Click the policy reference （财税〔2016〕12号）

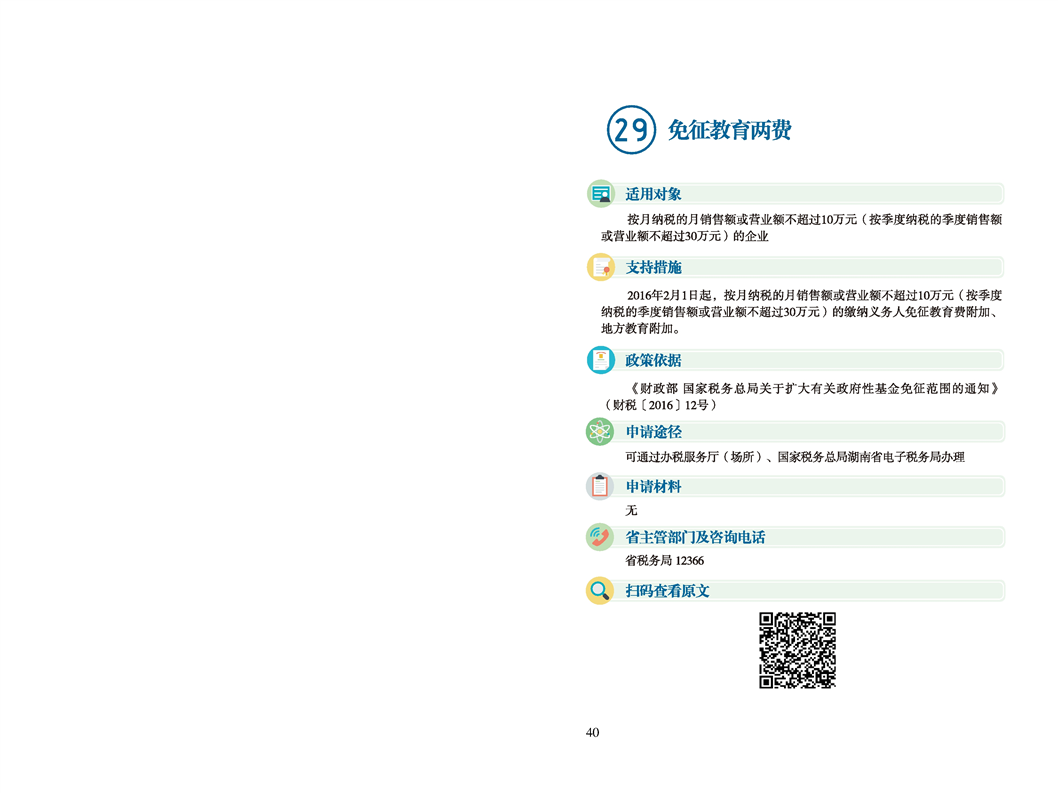(x=661, y=405)
